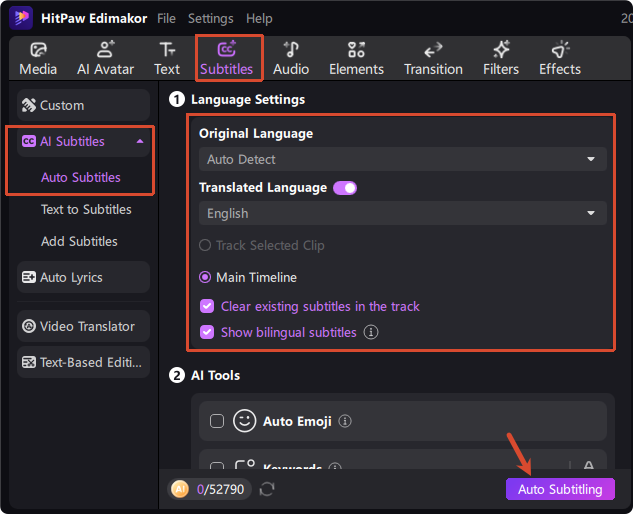Open the File menu
Screen dimensions: 633x514
[x=166, y=19]
